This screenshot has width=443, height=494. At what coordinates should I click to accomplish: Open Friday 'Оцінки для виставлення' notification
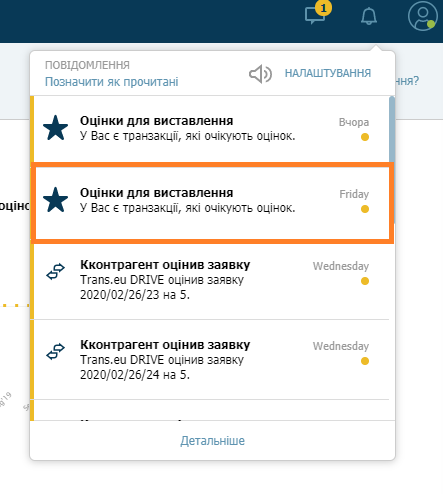pos(213,203)
